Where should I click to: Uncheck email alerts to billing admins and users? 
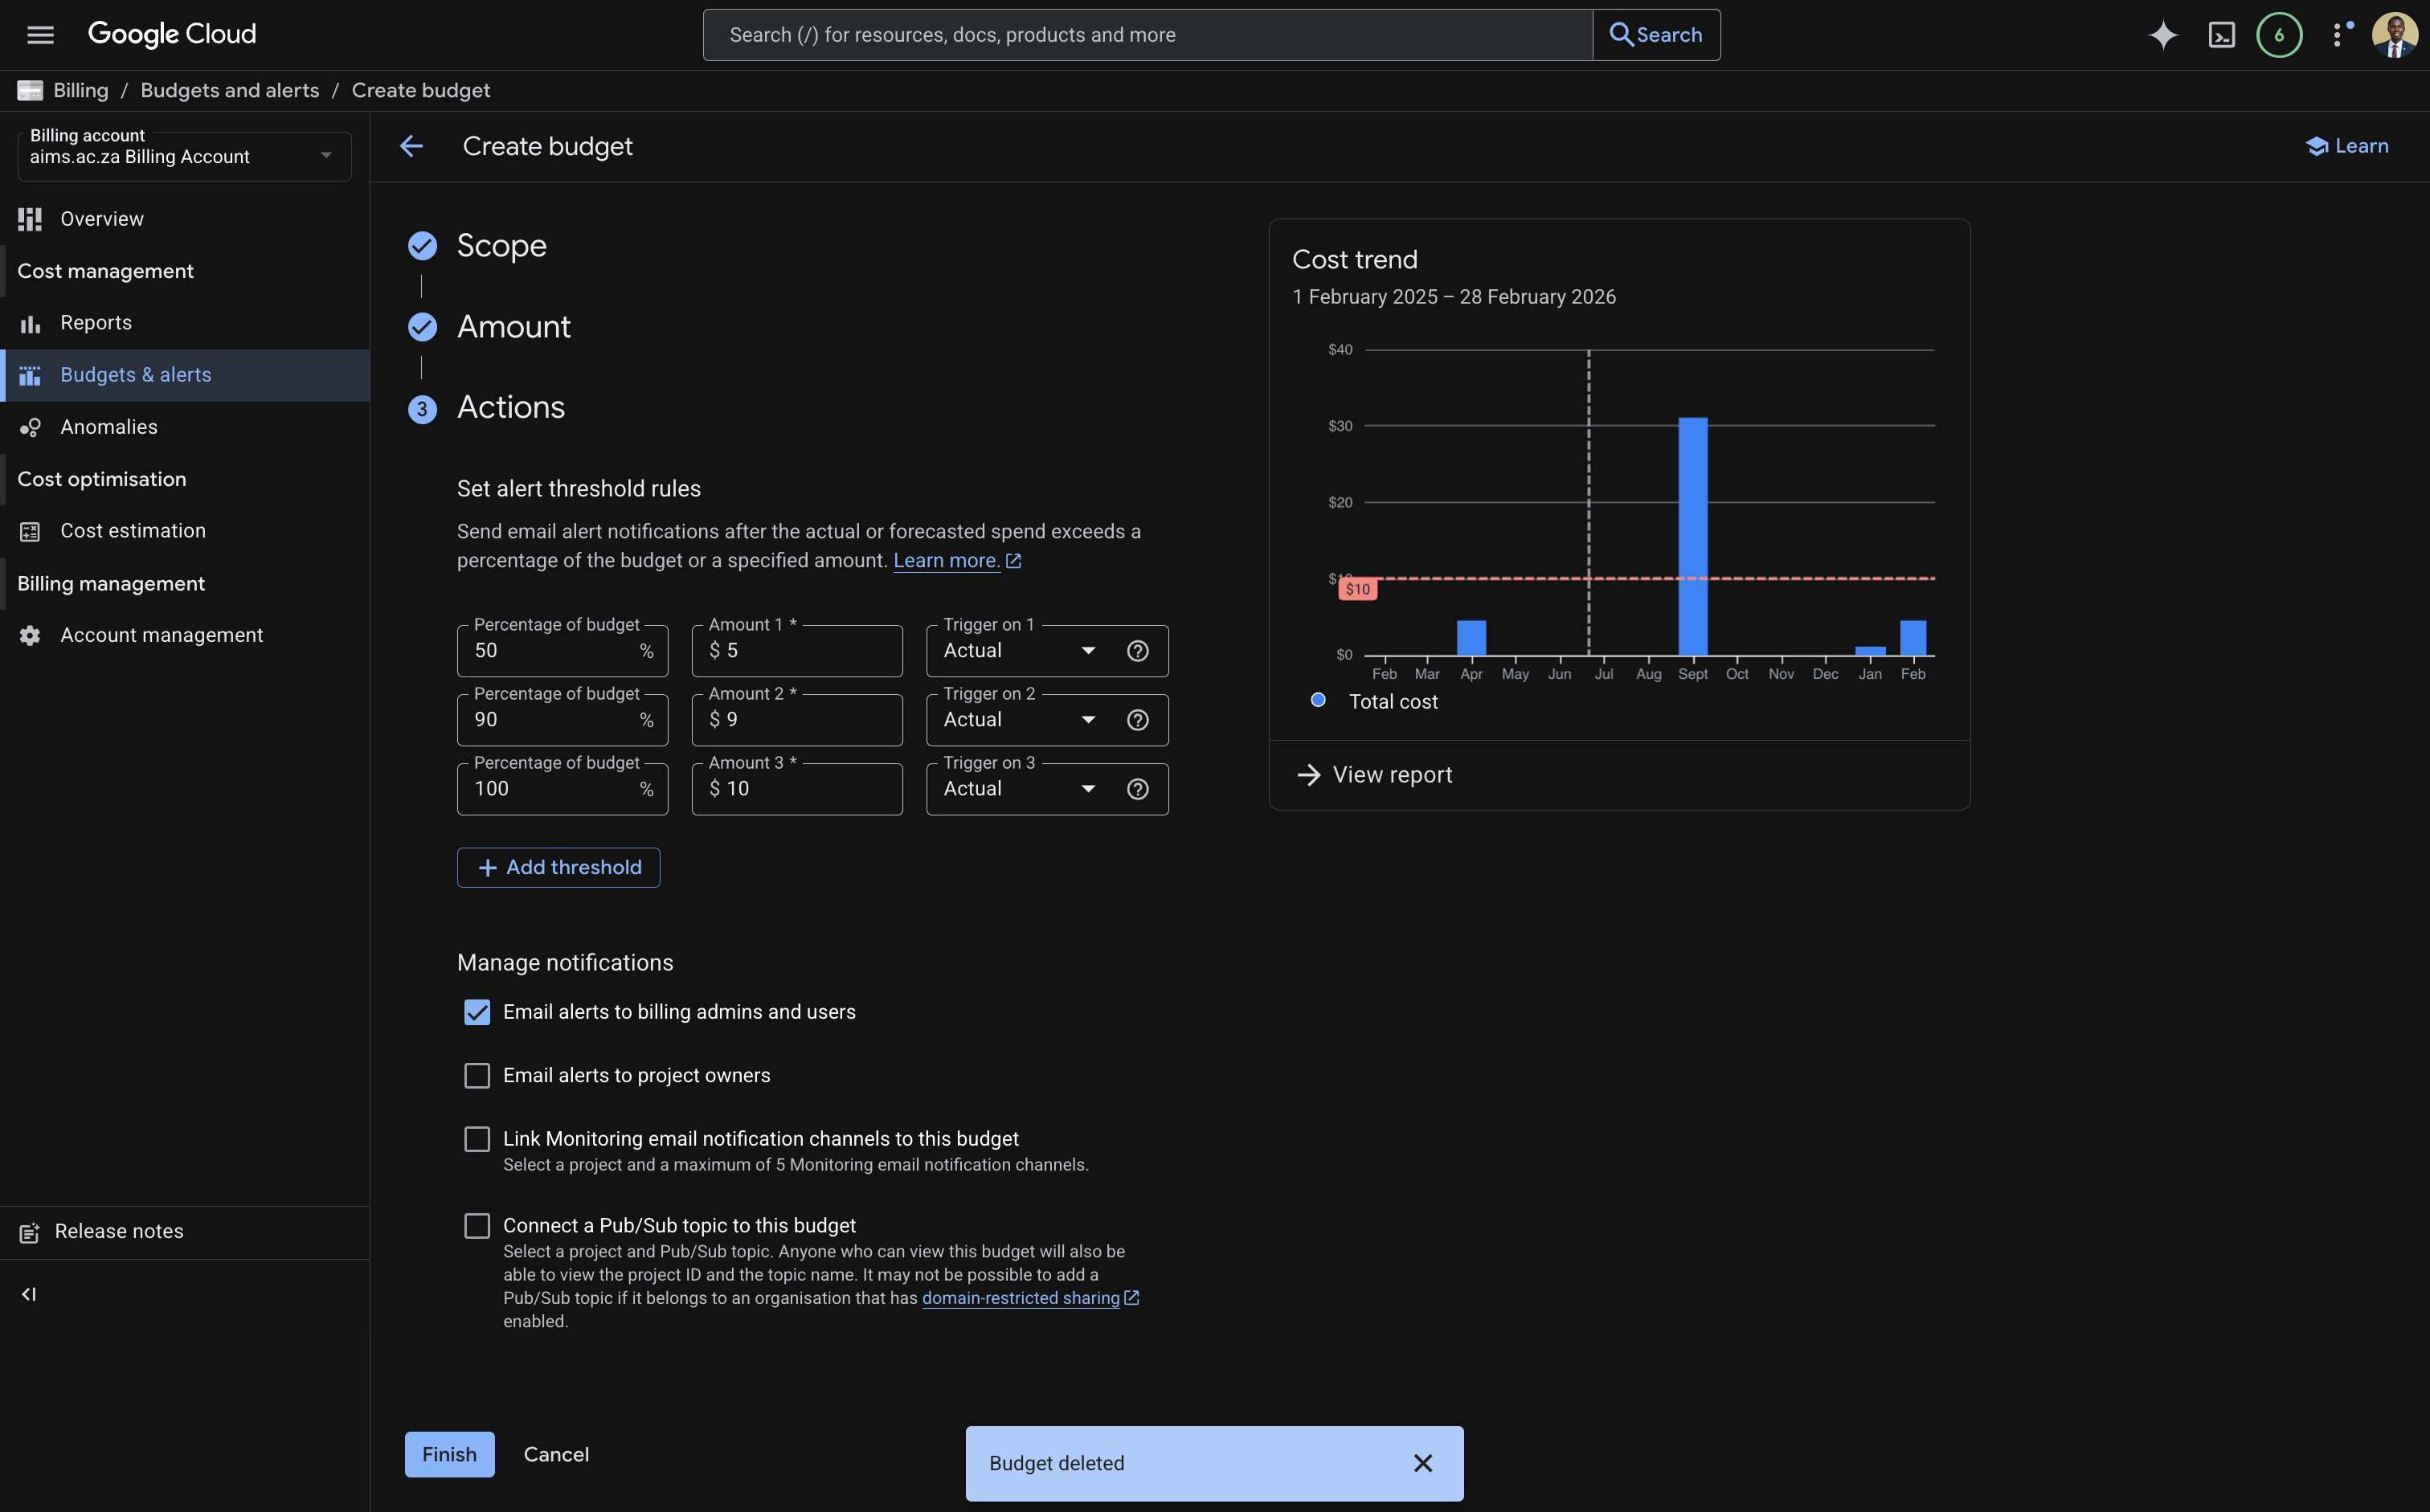tap(477, 1012)
